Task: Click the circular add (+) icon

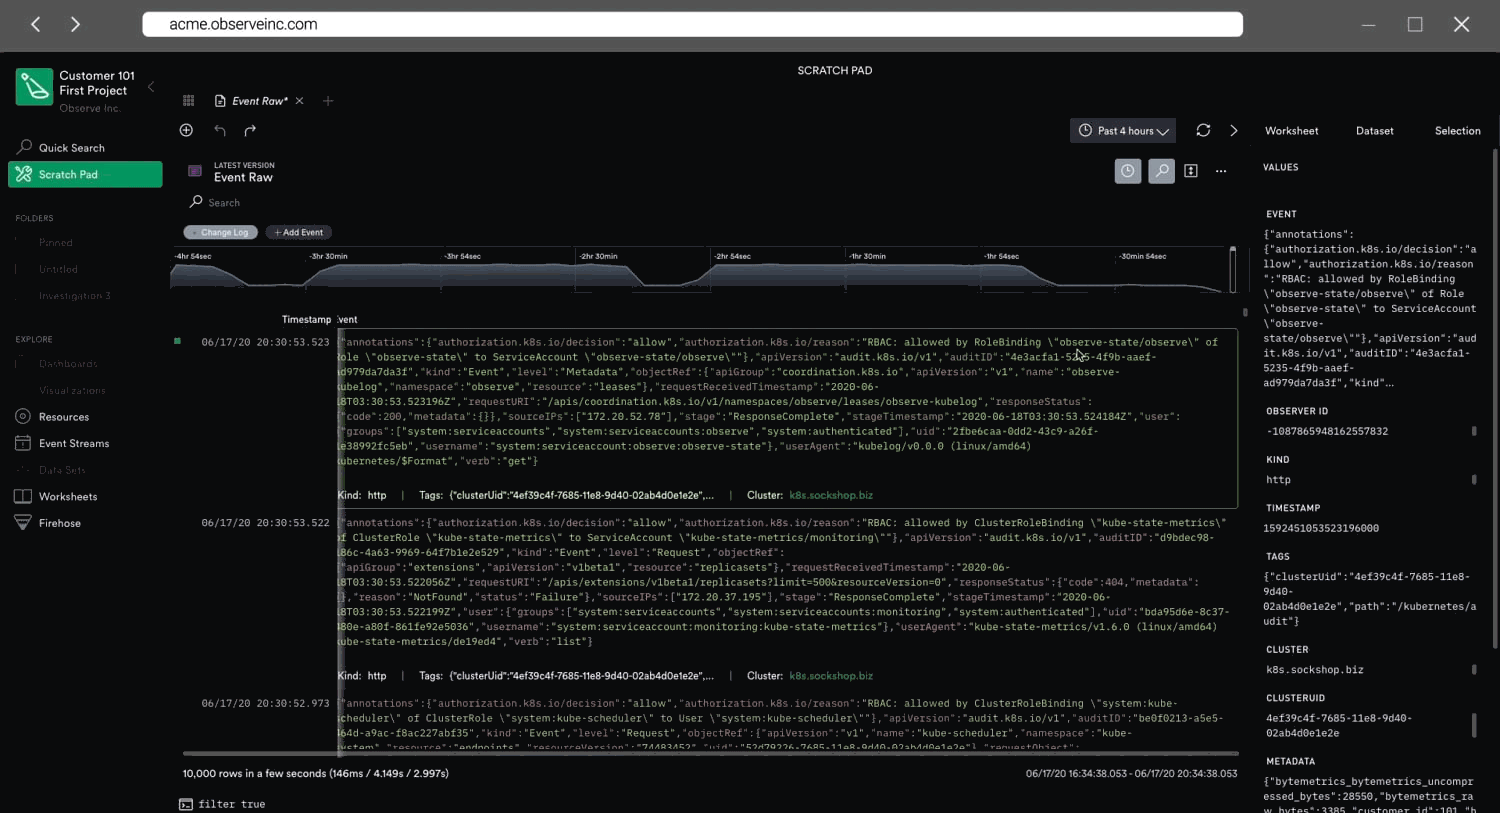Action: (x=186, y=130)
